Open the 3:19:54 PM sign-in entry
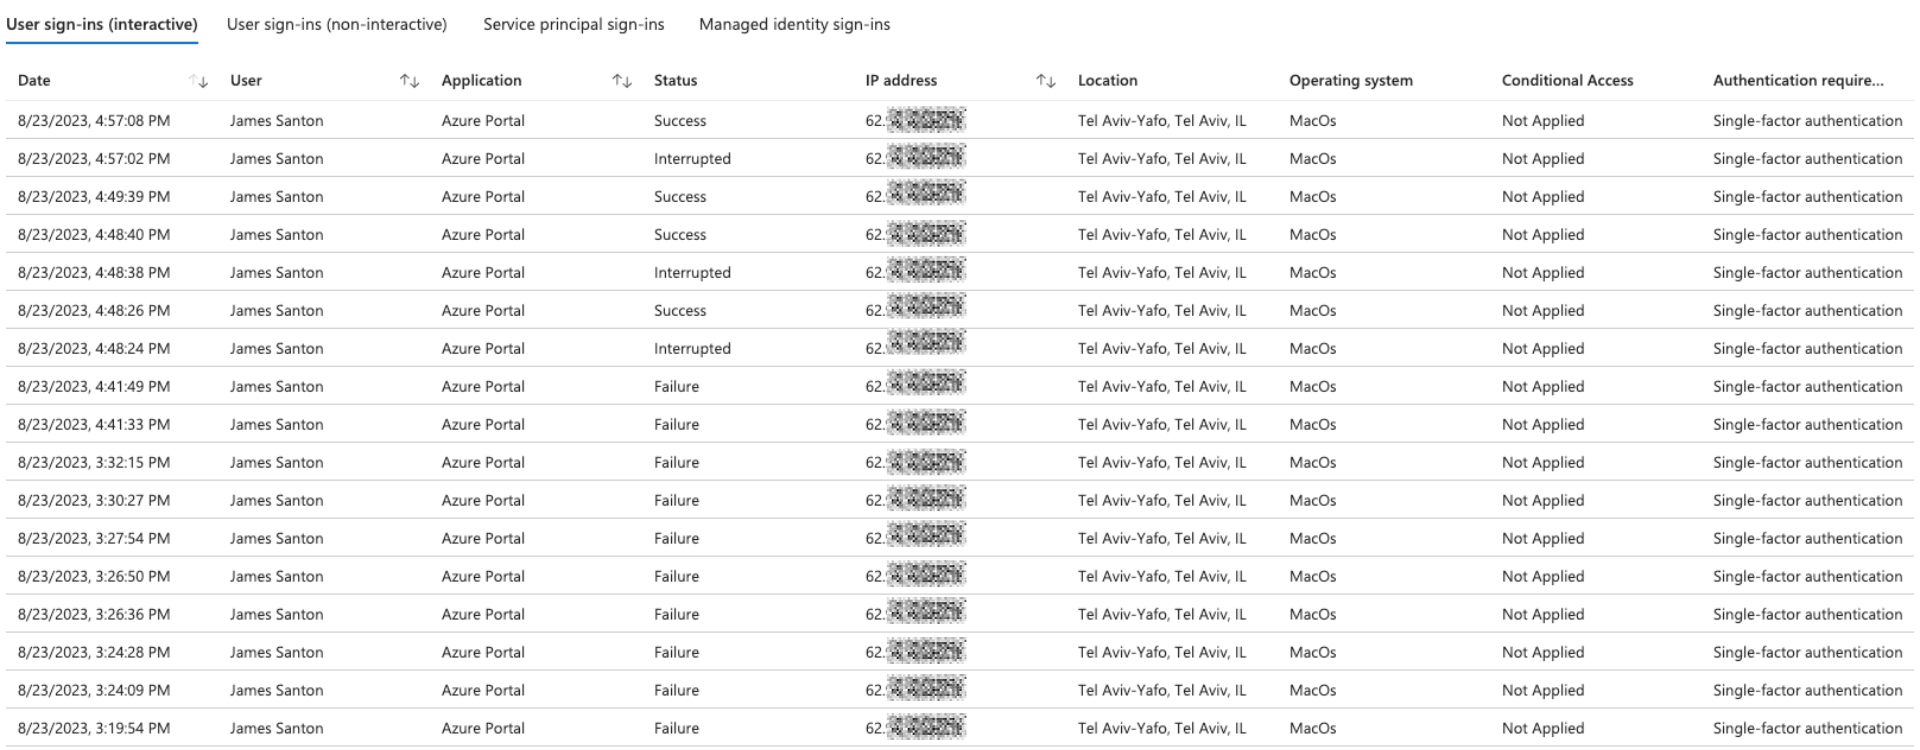The width and height of the screenshot is (1920, 750). [960, 728]
